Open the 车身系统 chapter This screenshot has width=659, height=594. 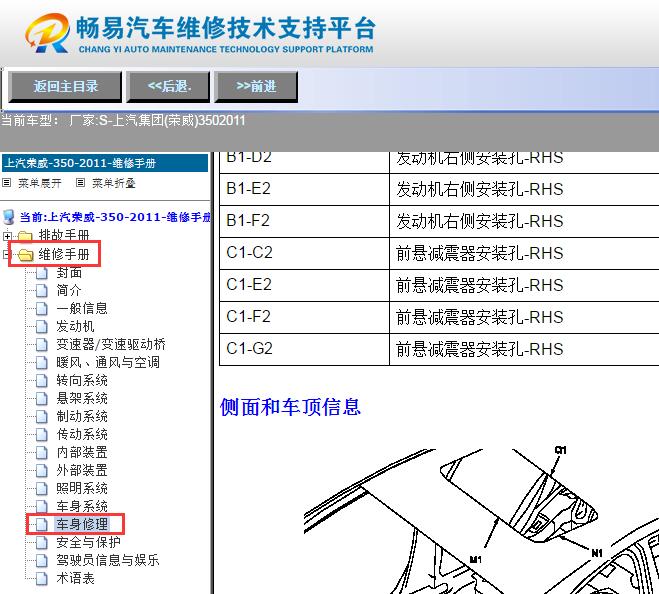pyautogui.click(x=82, y=507)
